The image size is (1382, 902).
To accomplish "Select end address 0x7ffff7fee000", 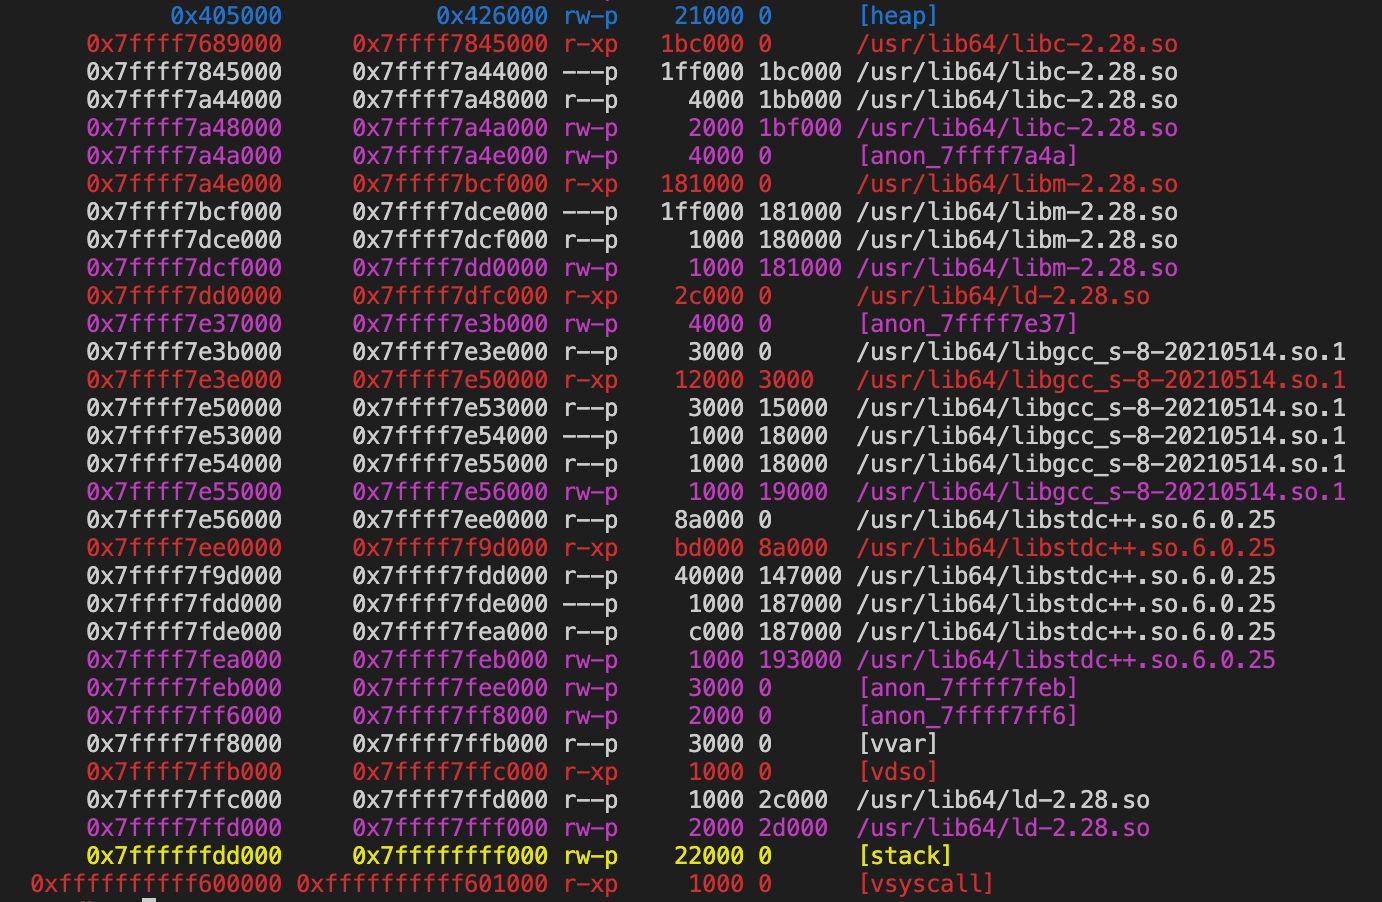I will [x=450, y=688].
